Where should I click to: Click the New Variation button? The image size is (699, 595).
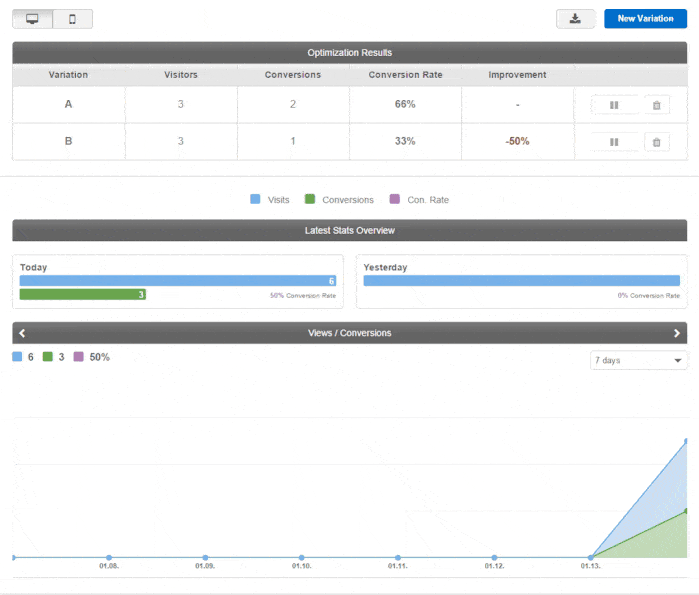(645, 19)
